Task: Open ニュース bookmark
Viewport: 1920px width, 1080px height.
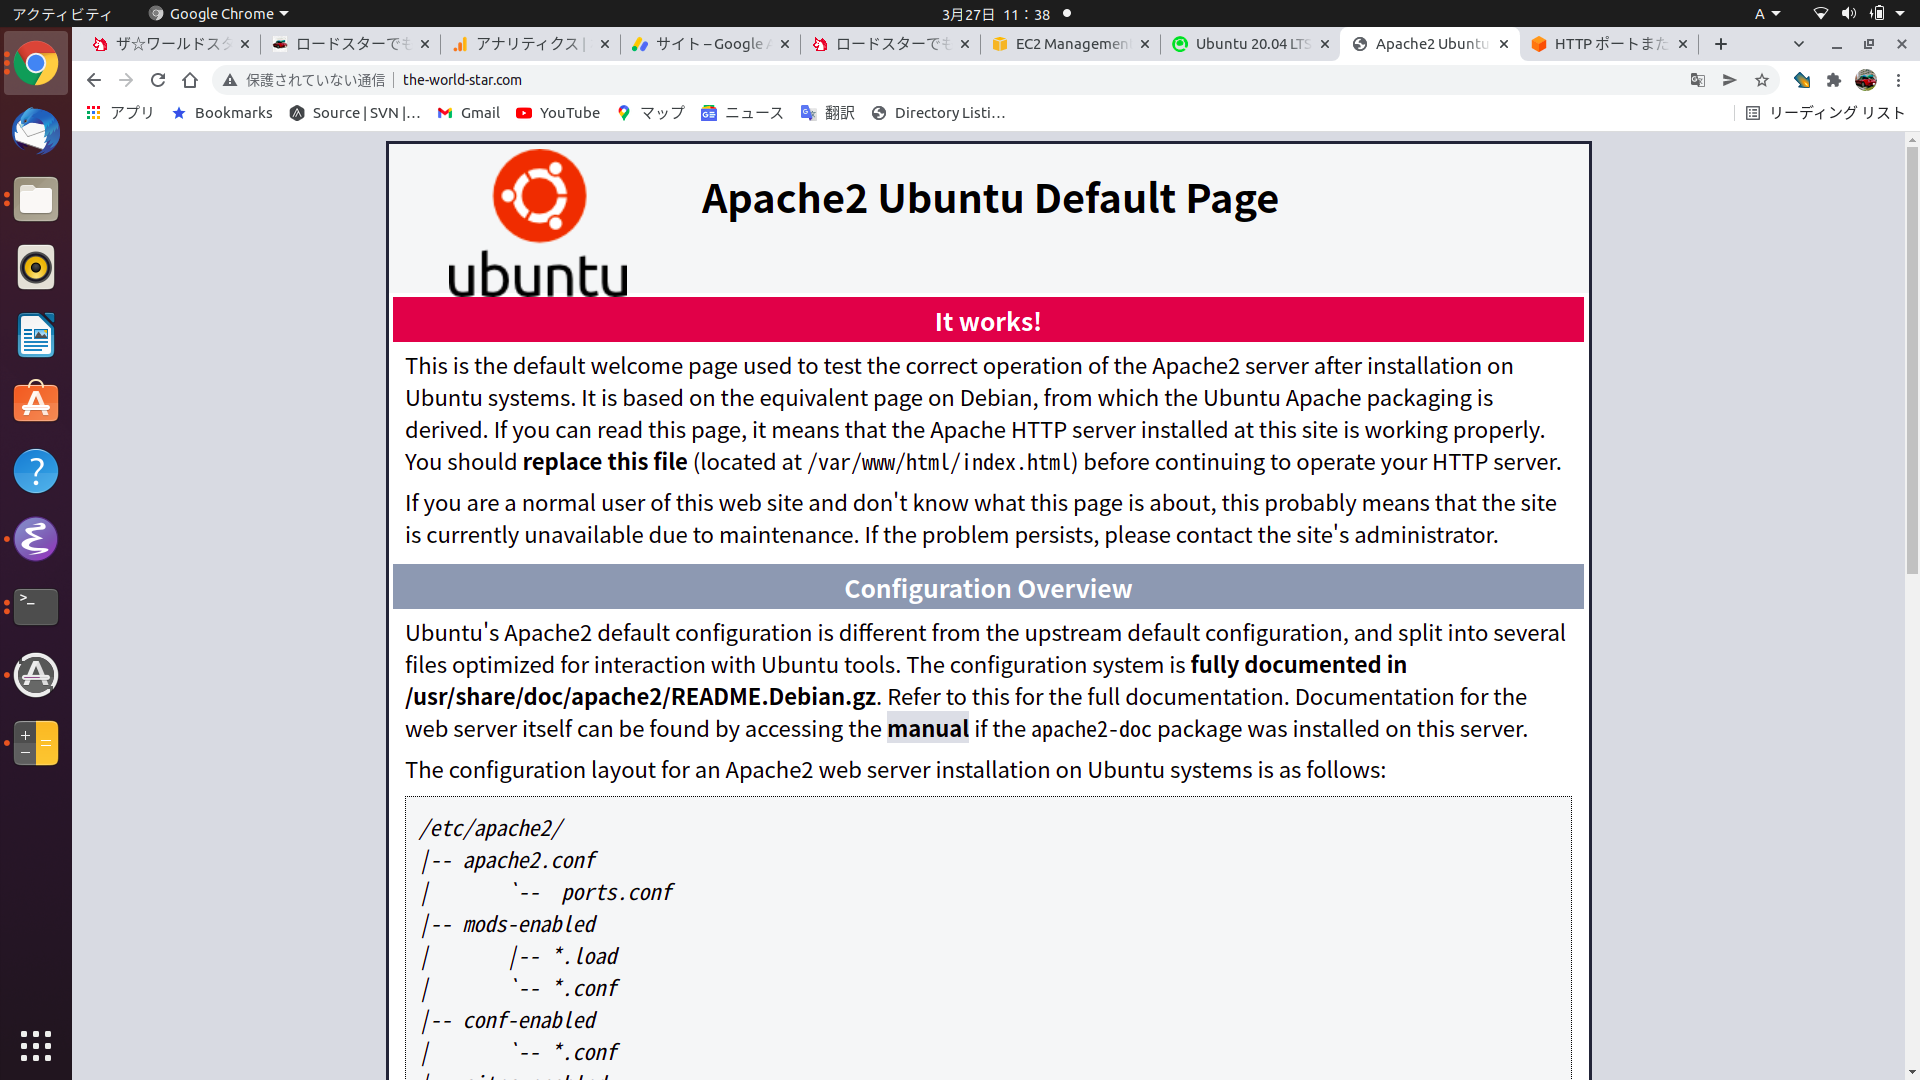Action: pos(742,113)
